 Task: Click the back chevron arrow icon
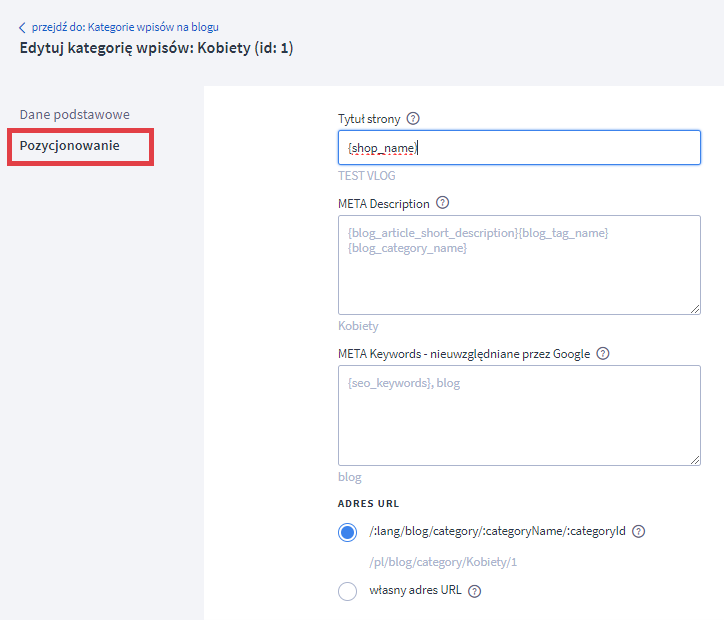[23, 27]
